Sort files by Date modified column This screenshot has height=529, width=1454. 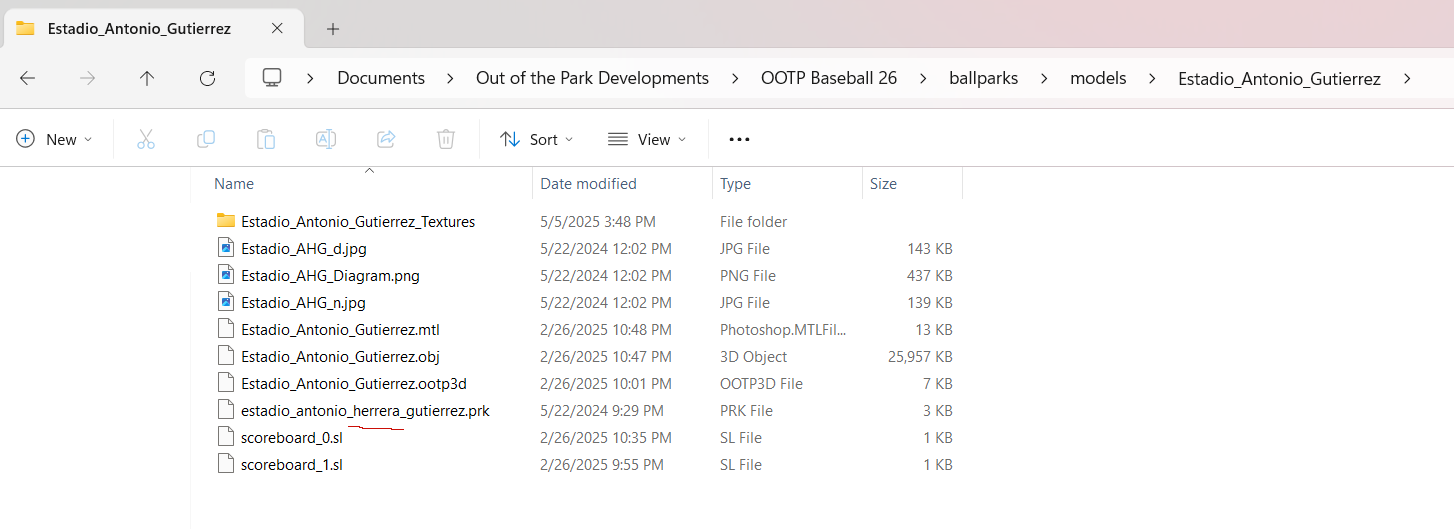coord(588,184)
